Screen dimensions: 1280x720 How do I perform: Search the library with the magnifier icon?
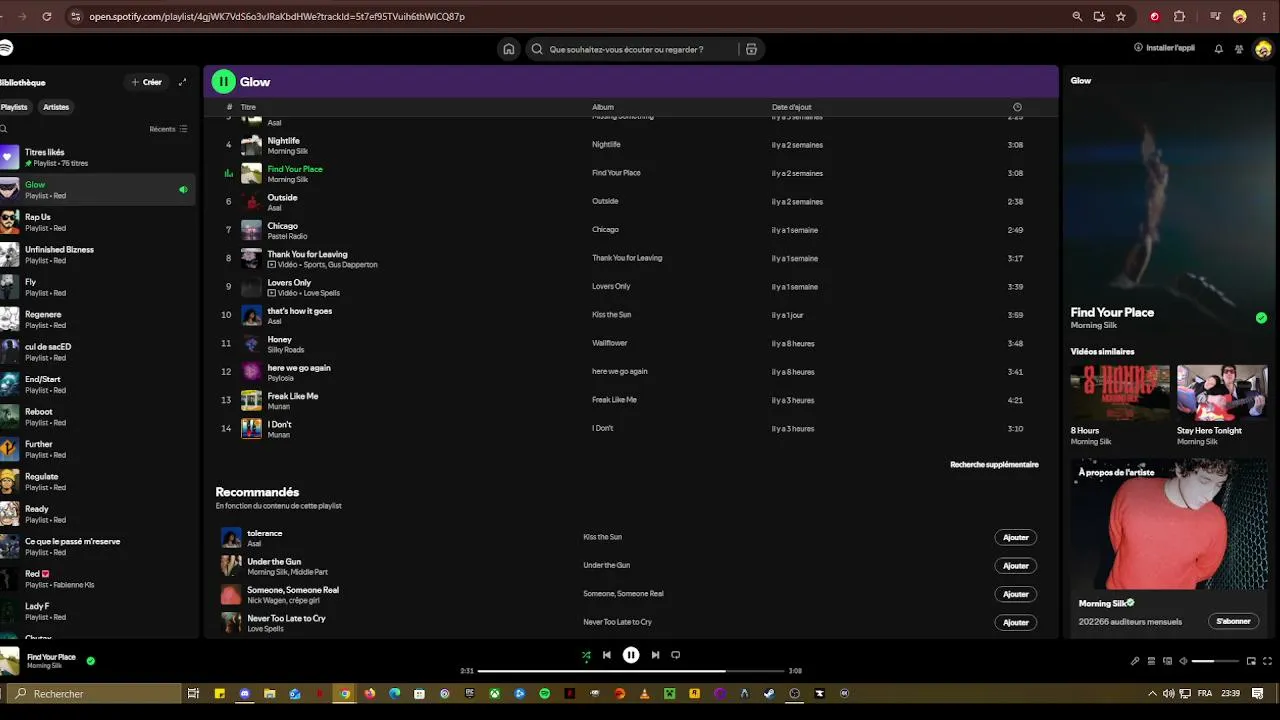point(4,129)
